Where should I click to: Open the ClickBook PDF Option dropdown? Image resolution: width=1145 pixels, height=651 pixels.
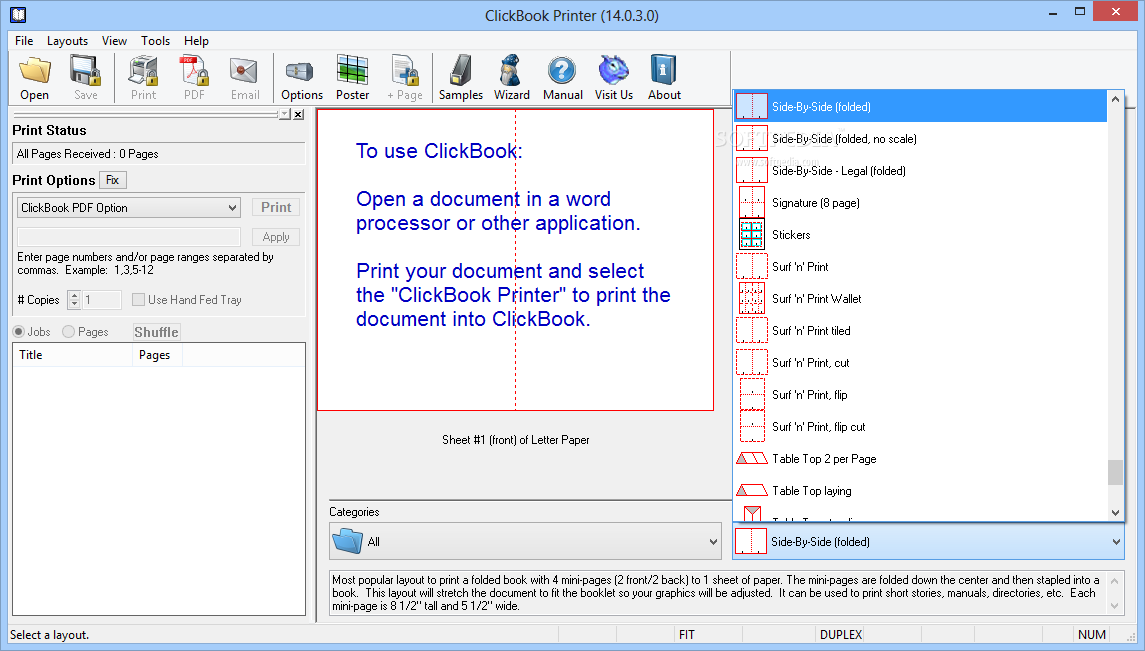pyautogui.click(x=129, y=207)
